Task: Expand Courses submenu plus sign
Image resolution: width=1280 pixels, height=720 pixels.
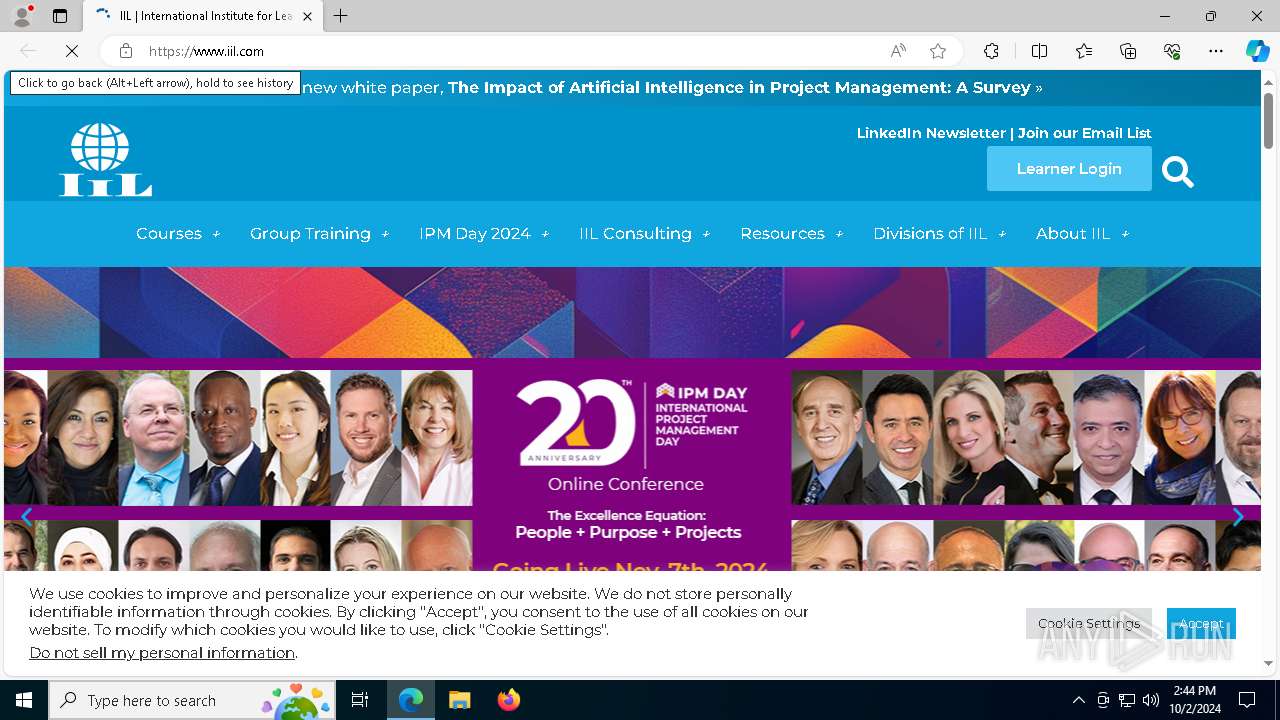Action: pos(215,234)
